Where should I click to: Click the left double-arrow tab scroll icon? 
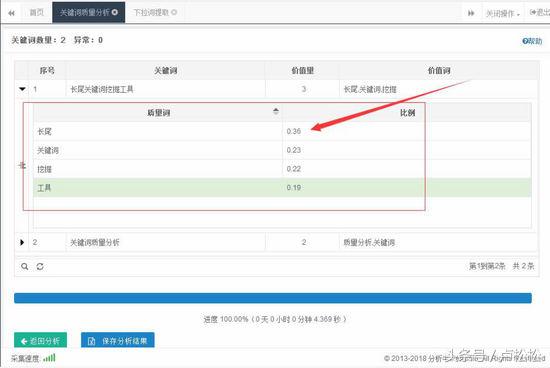12,13
